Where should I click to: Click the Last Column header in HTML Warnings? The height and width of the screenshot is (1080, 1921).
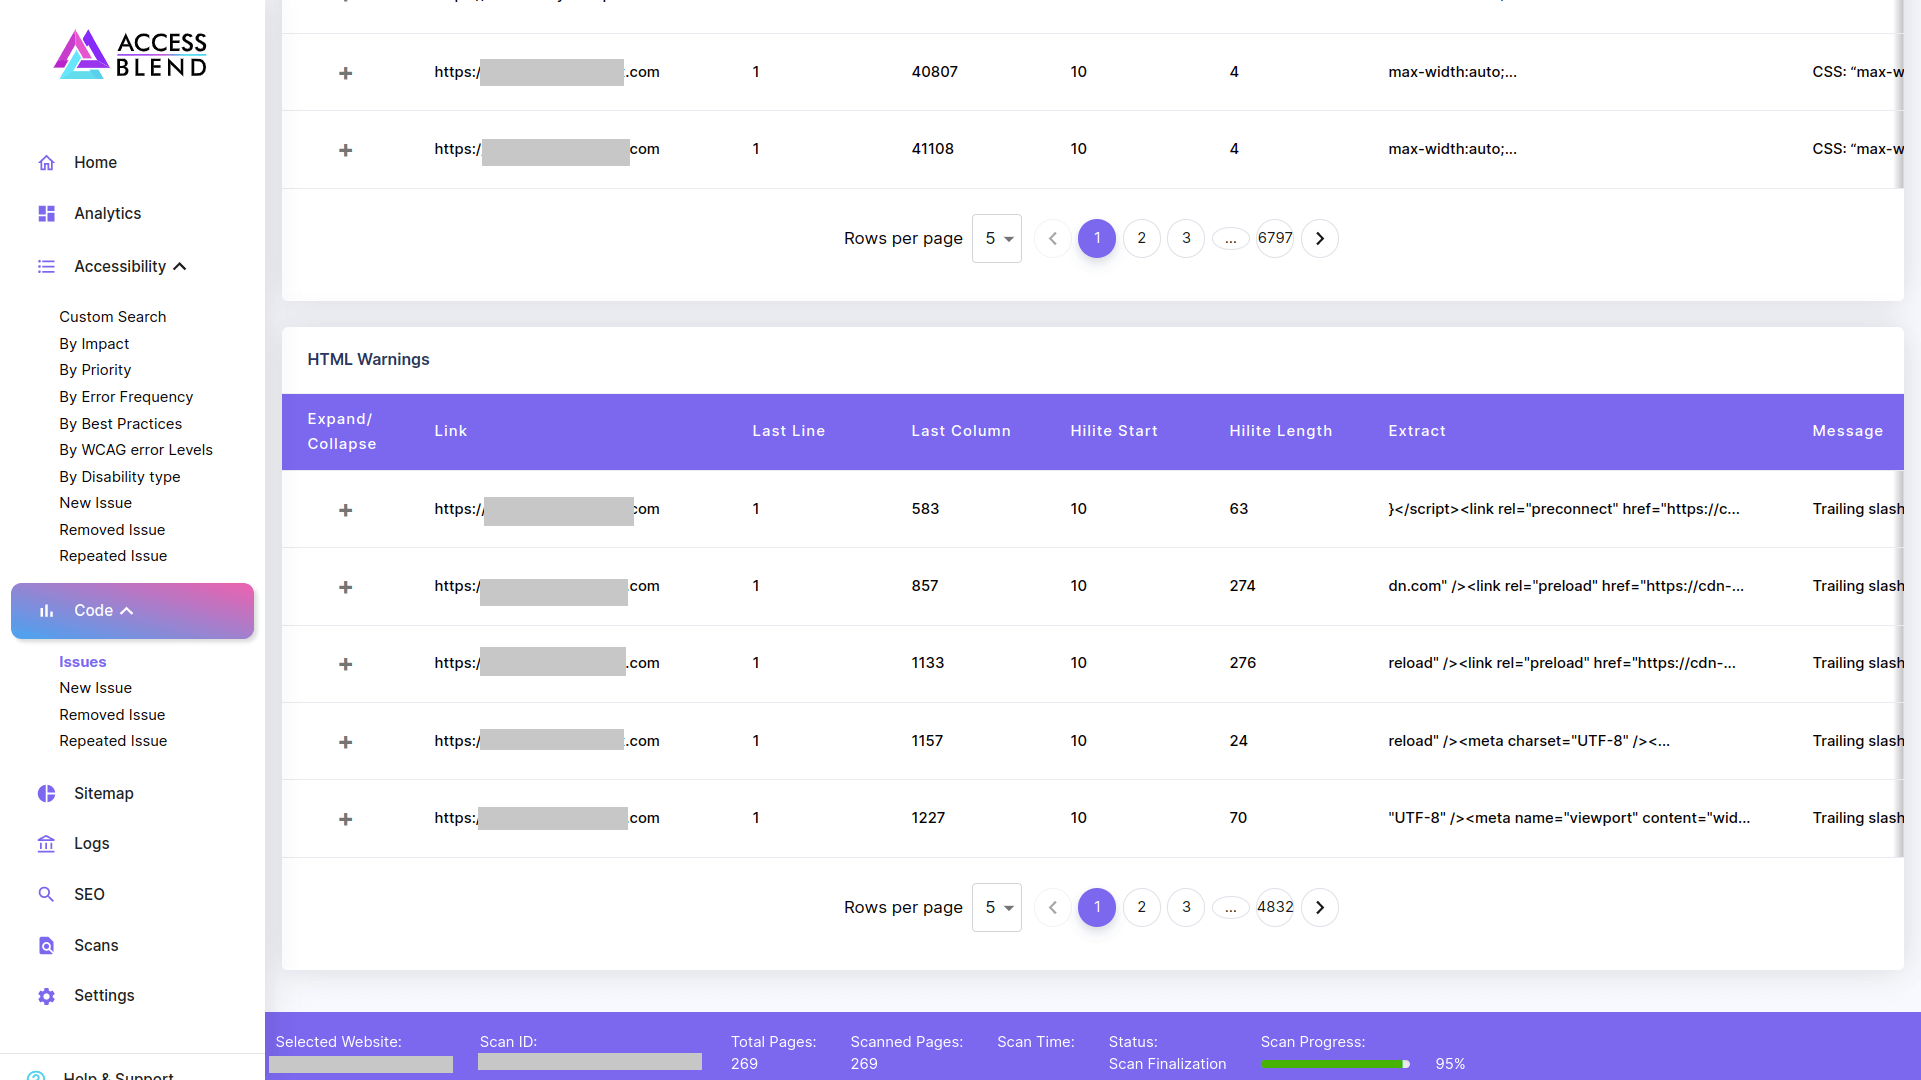point(961,431)
